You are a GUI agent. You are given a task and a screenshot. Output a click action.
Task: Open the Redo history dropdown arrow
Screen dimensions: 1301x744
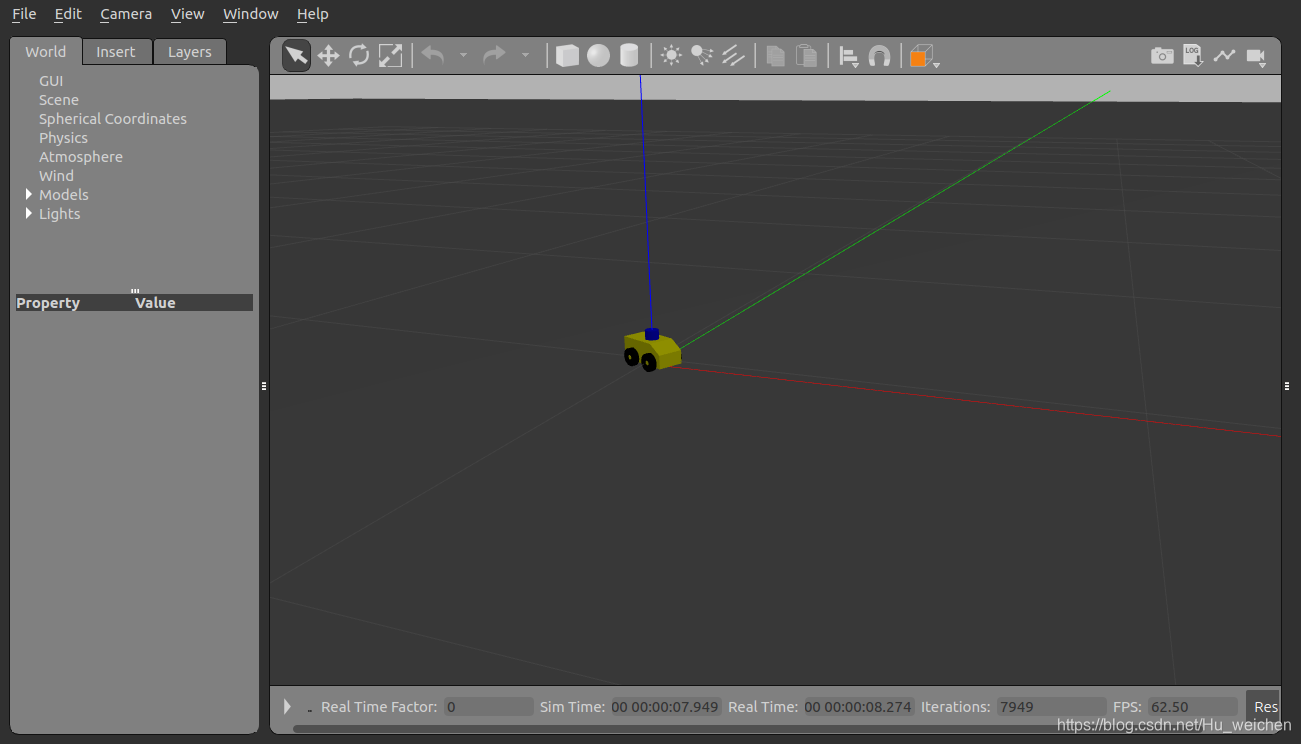pos(525,56)
